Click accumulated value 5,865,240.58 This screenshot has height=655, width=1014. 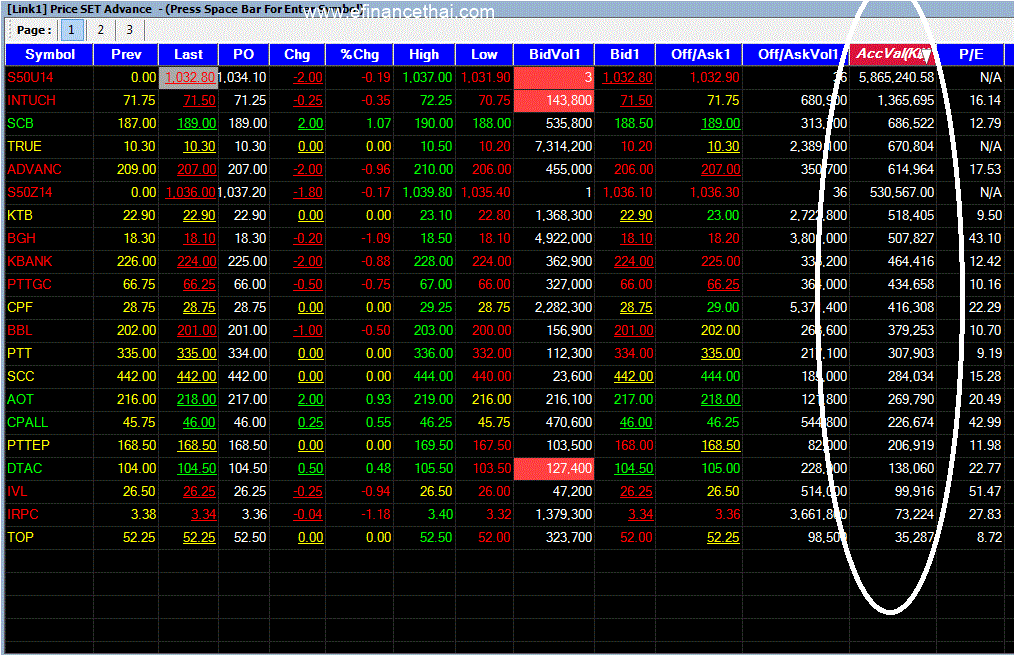pyautogui.click(x=896, y=78)
